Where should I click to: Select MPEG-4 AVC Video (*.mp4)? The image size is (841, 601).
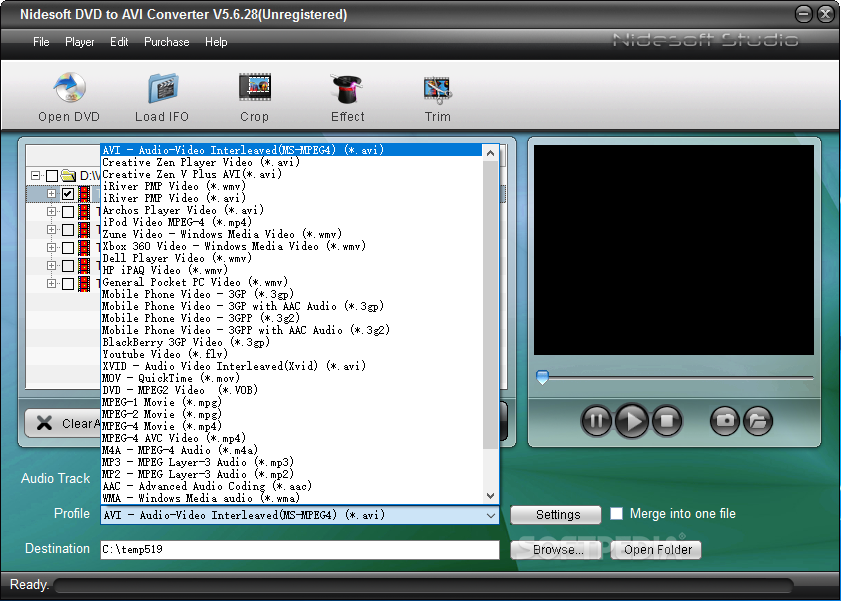tap(292, 439)
